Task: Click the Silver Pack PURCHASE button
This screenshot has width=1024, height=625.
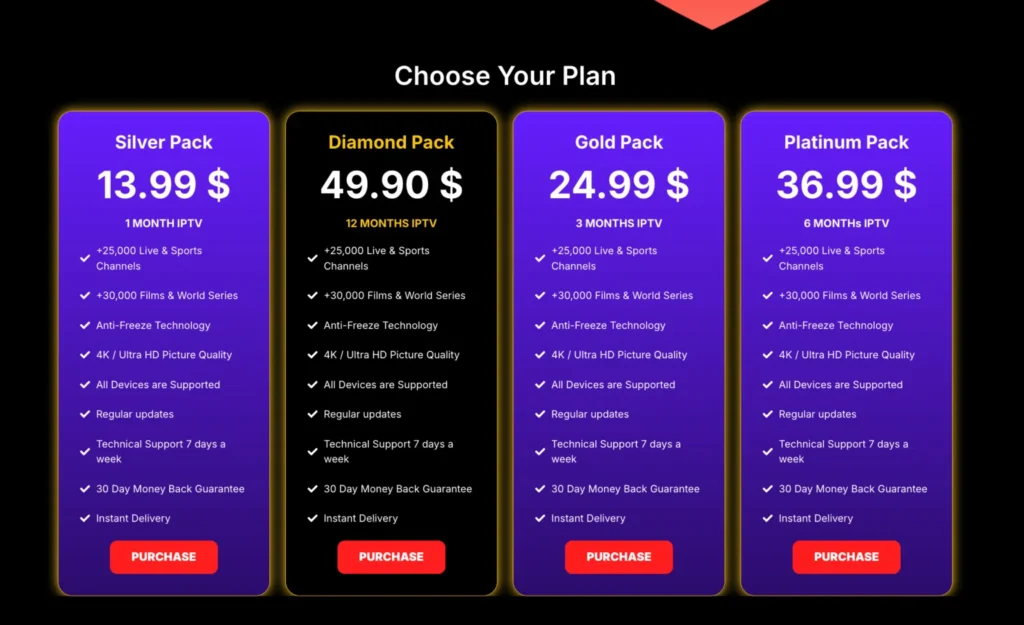Action: pos(163,556)
